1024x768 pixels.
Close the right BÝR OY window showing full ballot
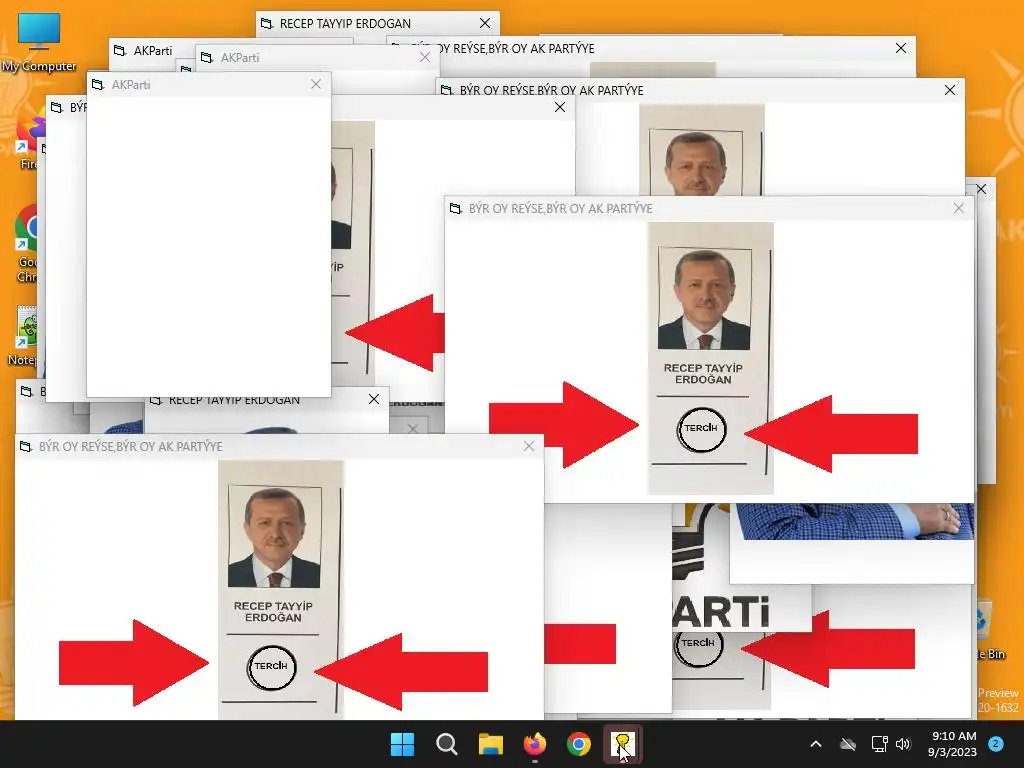[x=959, y=208]
